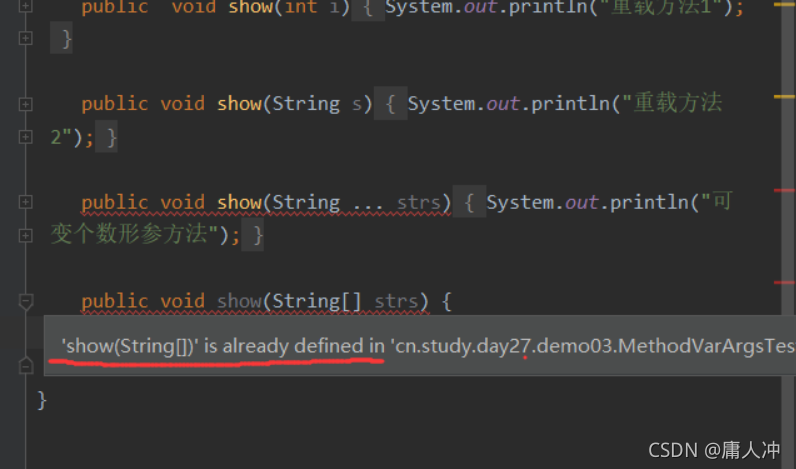Click the fold end marker beside the tooltip bottom
Image resolution: width=796 pixels, height=469 pixels.
tap(25, 366)
